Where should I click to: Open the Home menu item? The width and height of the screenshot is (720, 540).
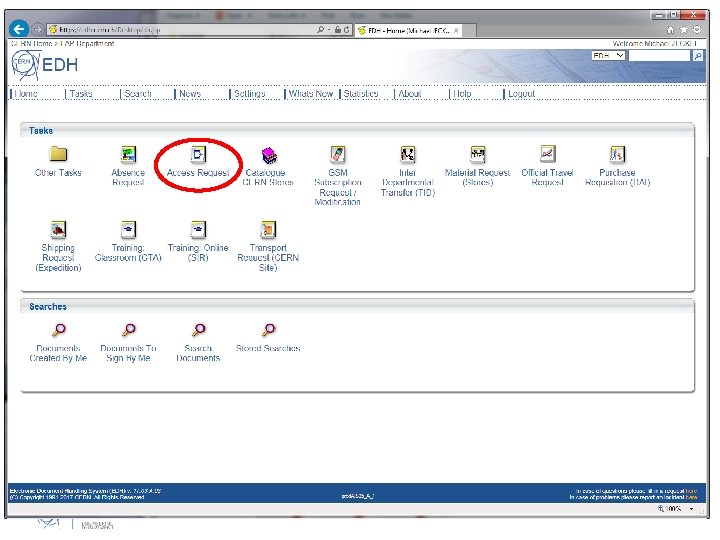click(x=26, y=94)
